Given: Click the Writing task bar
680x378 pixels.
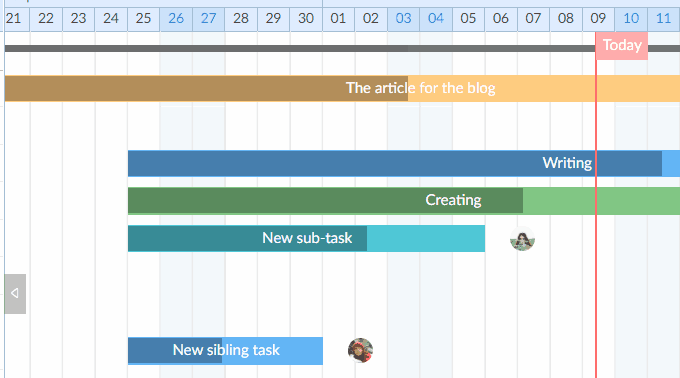Looking at the screenshot, I should pyautogui.click(x=404, y=163).
